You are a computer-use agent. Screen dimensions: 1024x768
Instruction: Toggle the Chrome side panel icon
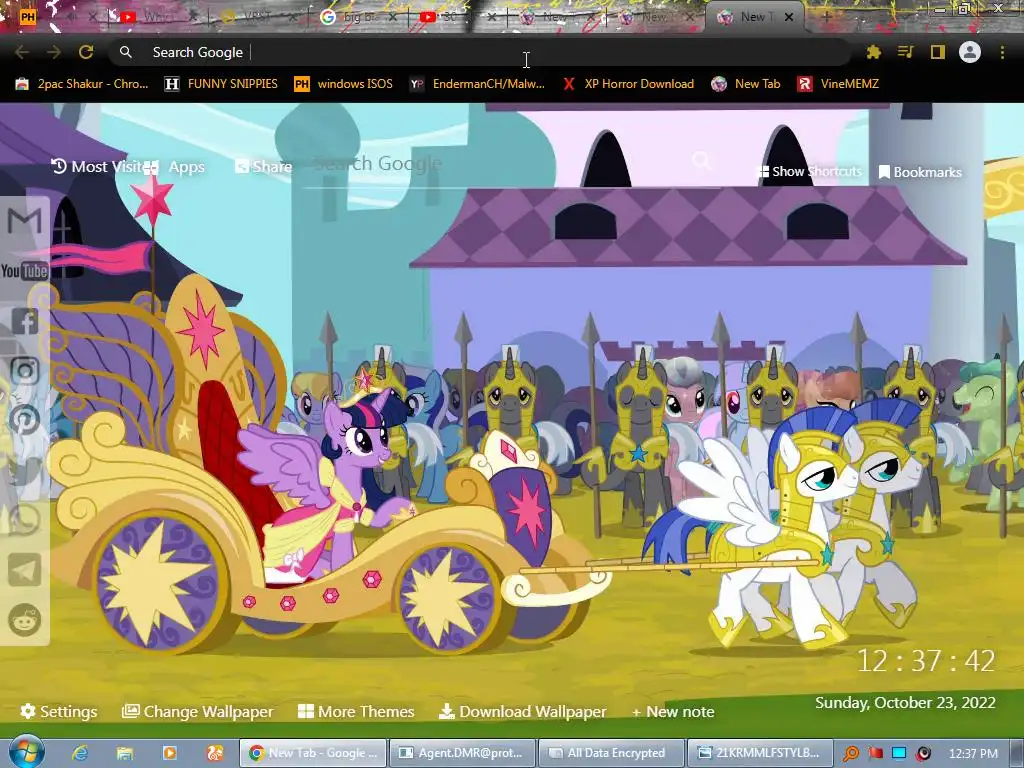coord(938,52)
